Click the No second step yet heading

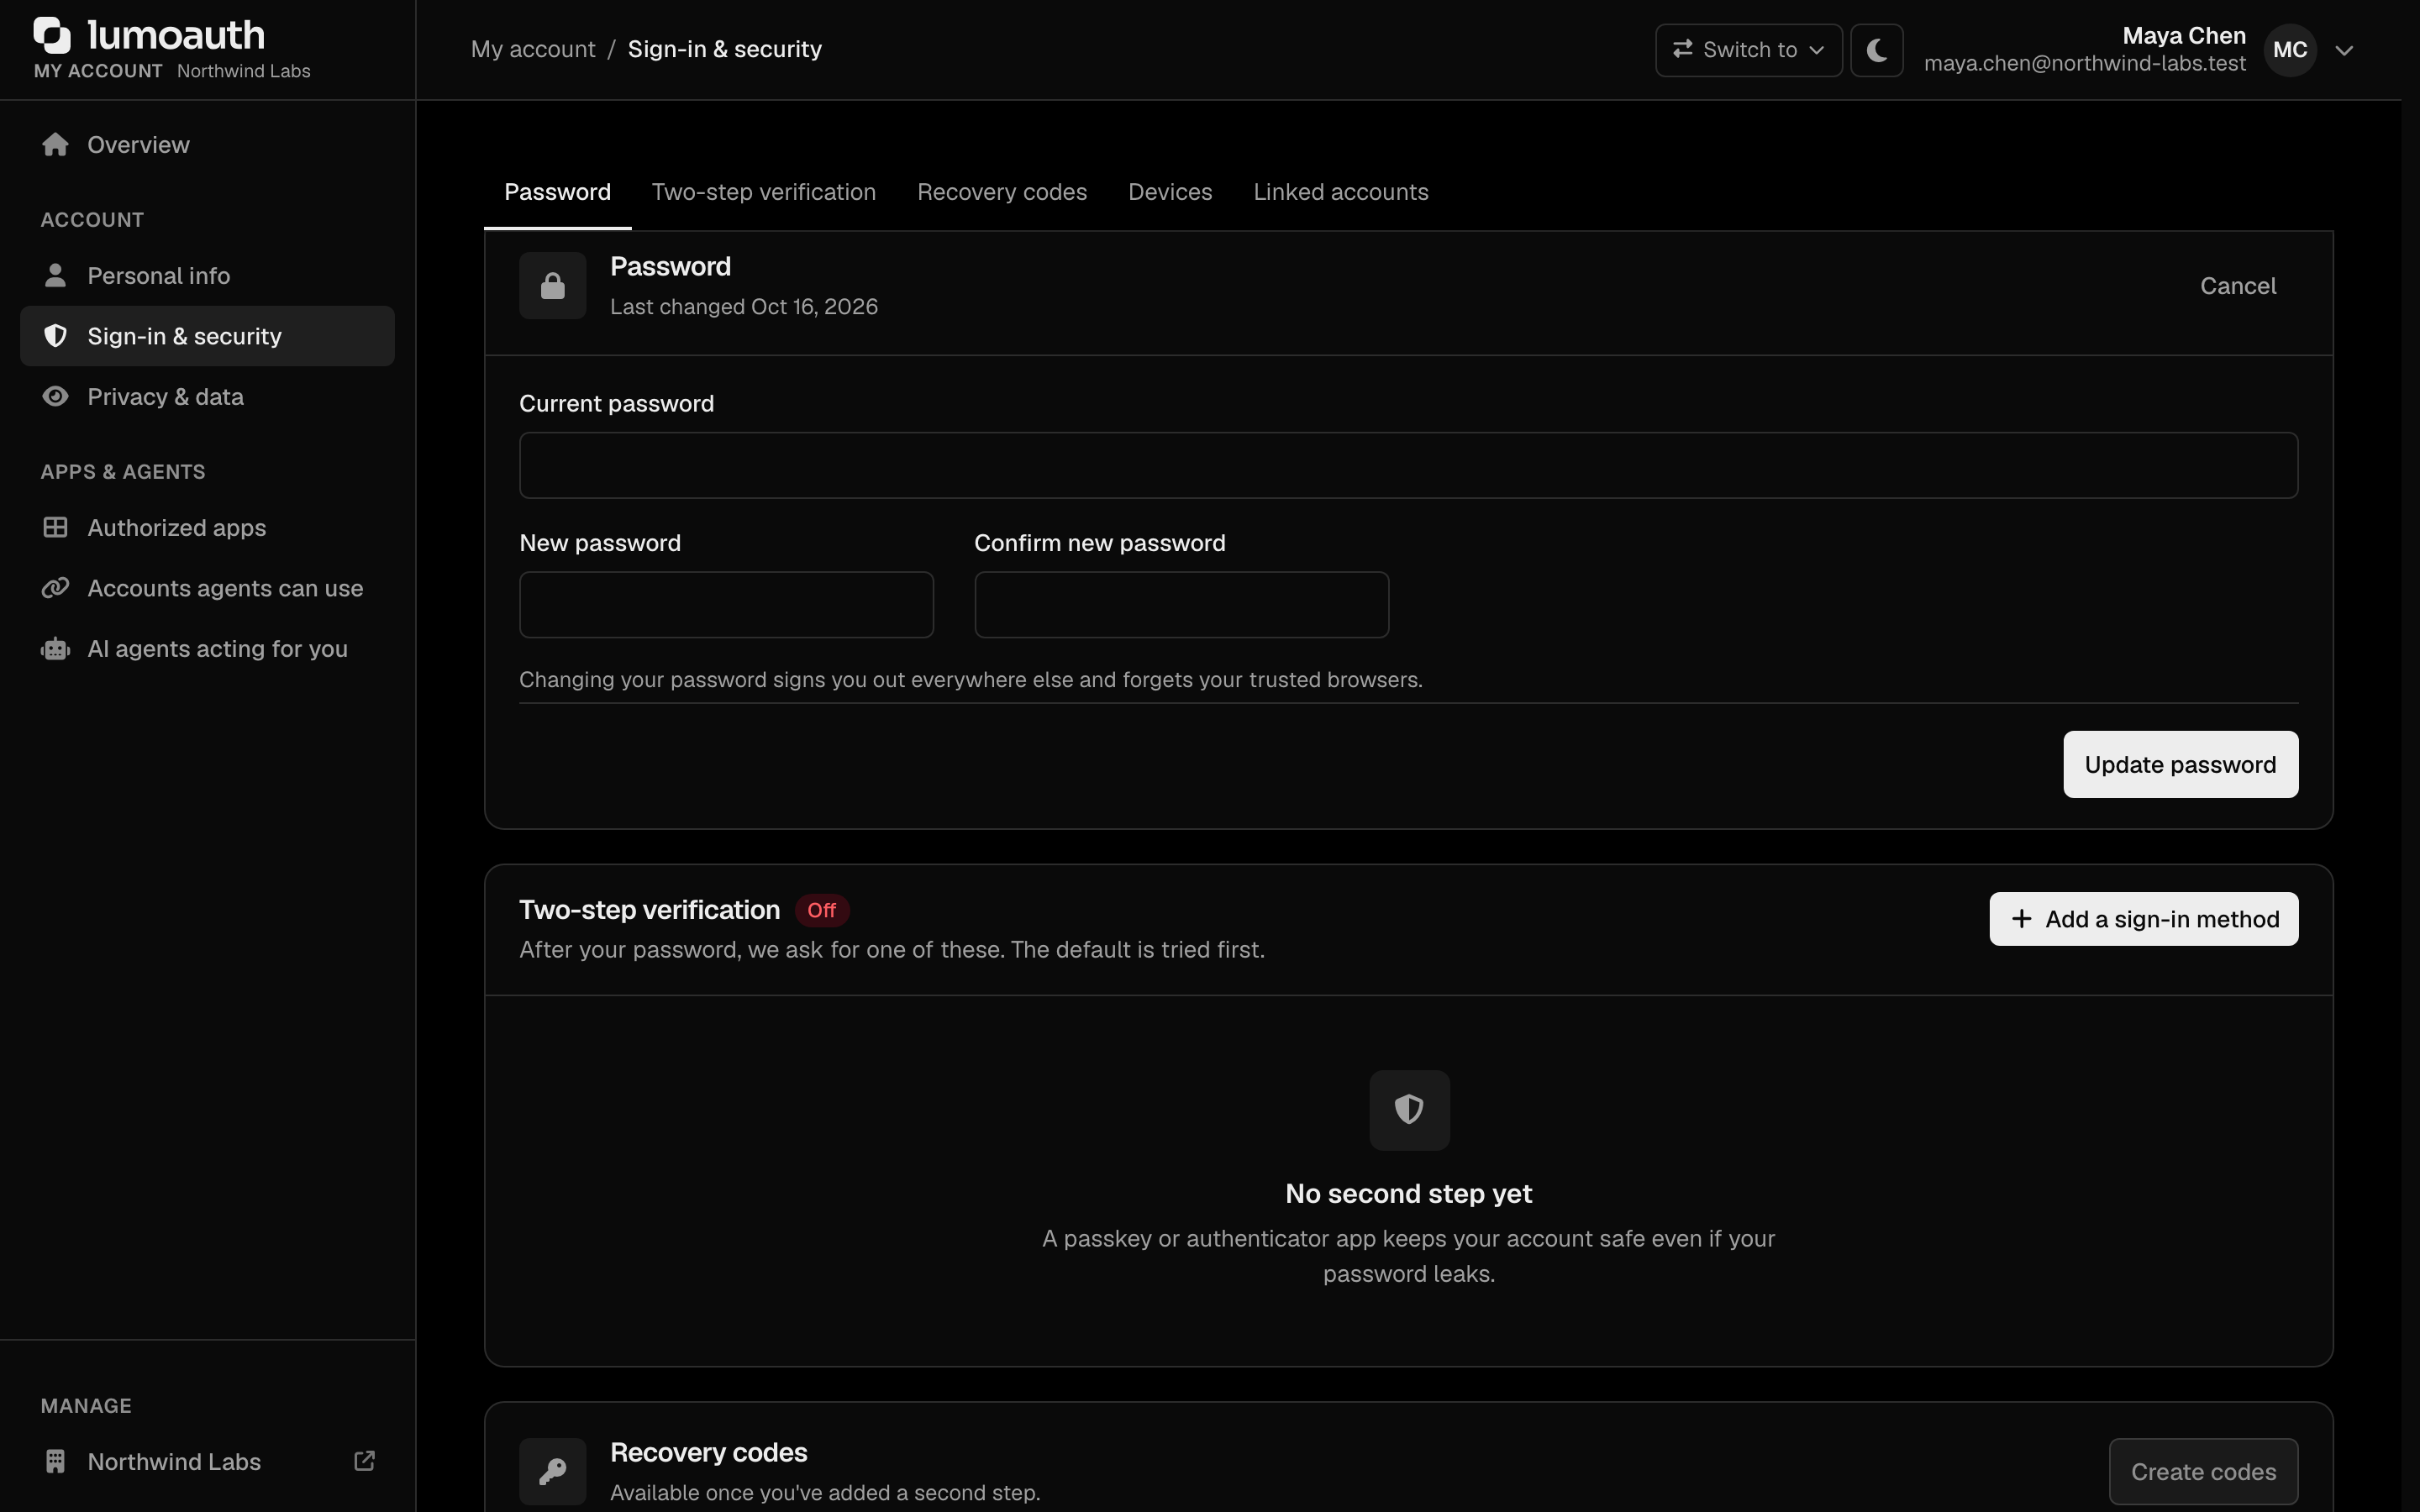pyautogui.click(x=1409, y=1194)
